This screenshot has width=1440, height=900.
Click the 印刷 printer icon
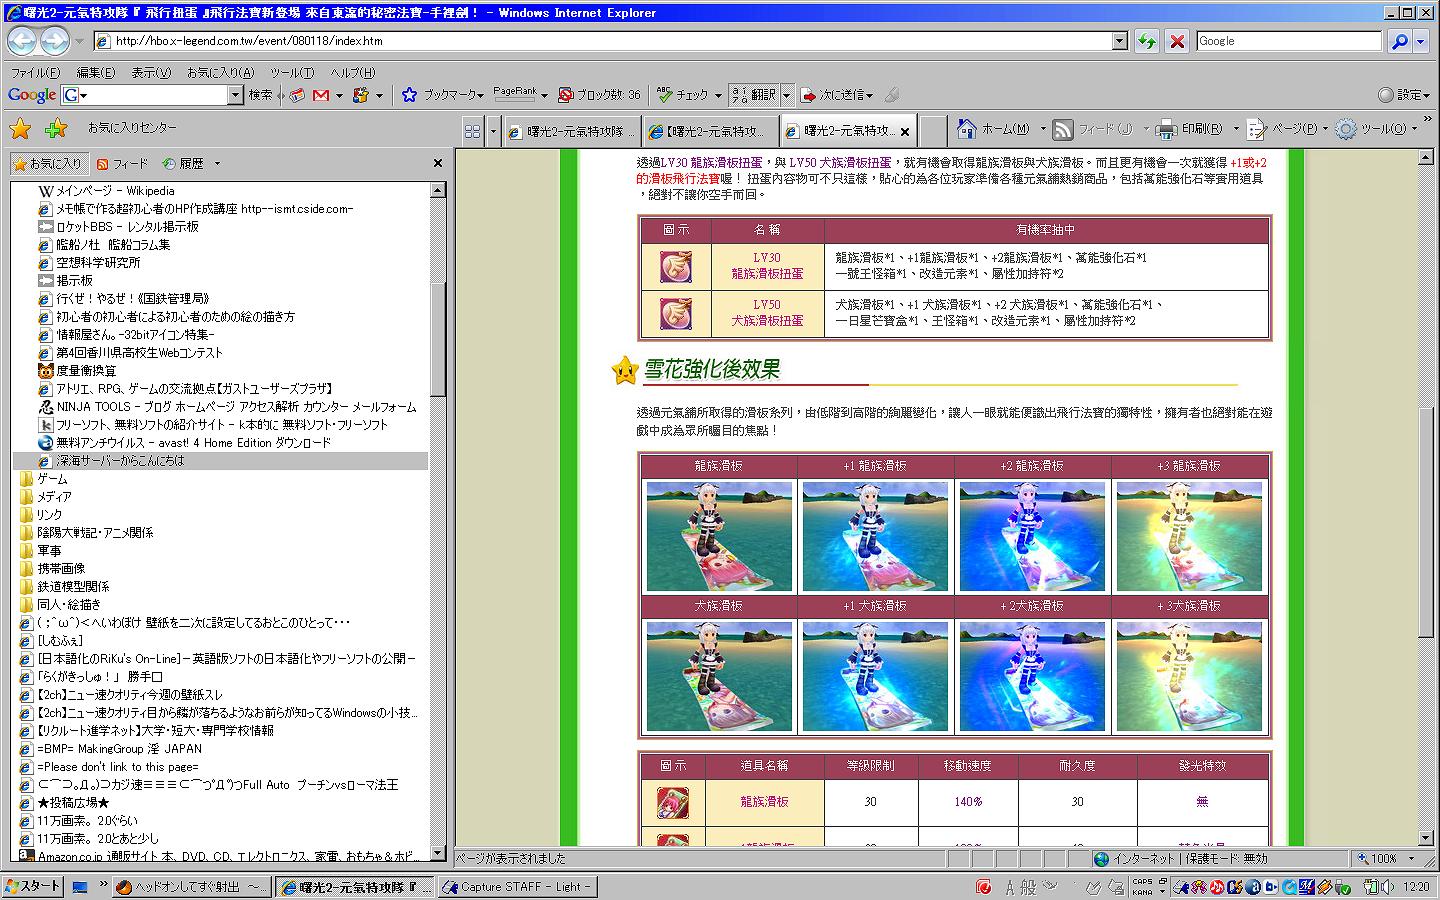click(x=1166, y=129)
